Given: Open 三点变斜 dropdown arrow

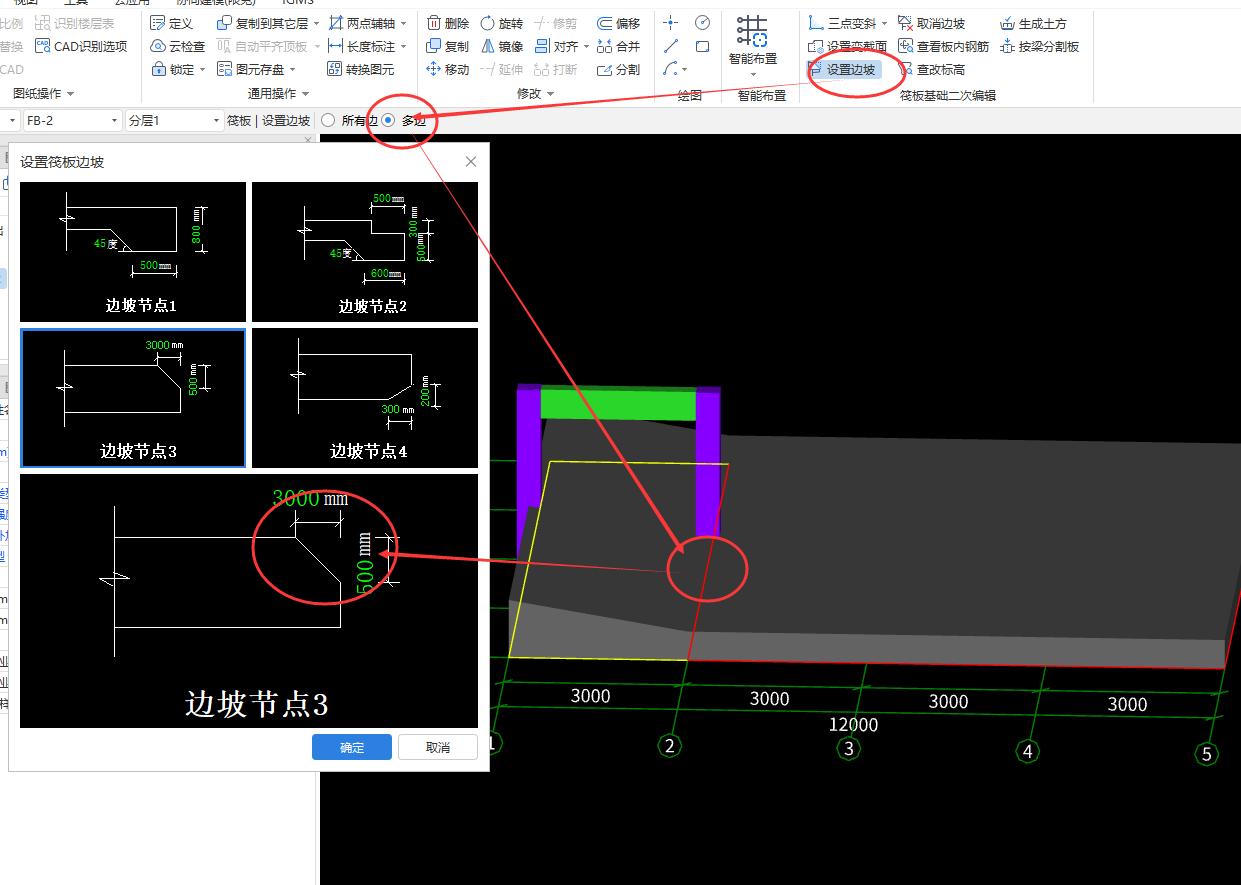Looking at the screenshot, I should (885, 23).
